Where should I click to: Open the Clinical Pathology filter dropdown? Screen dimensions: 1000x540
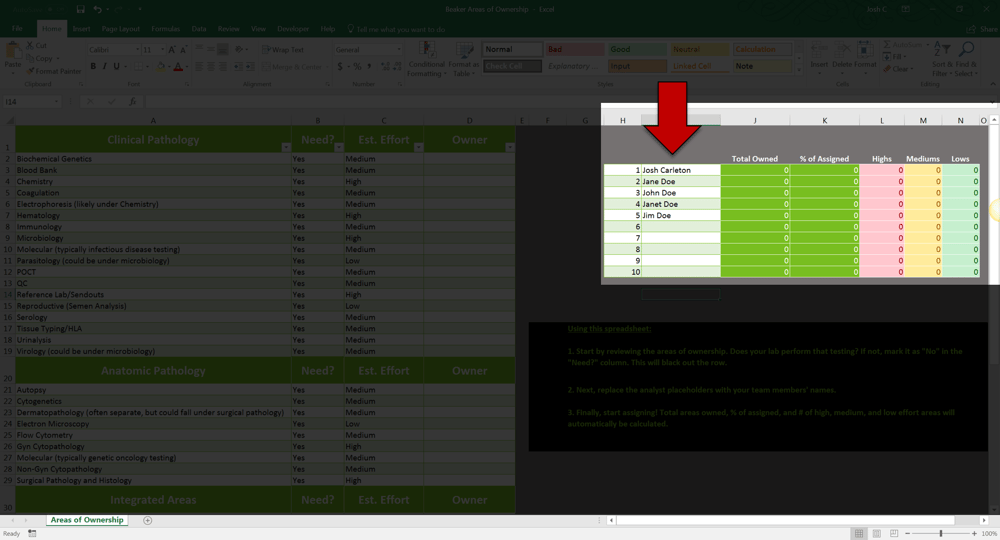(x=286, y=147)
